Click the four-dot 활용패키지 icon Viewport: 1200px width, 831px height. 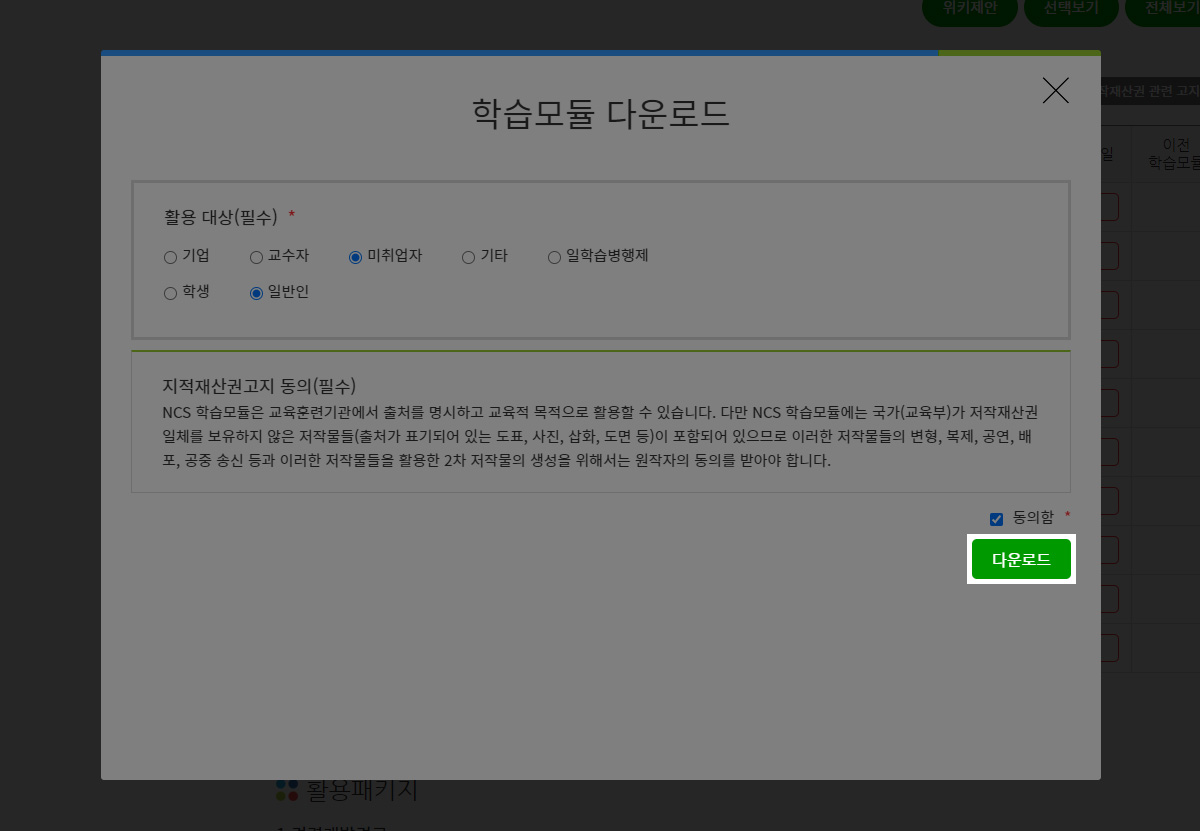tap(287, 790)
